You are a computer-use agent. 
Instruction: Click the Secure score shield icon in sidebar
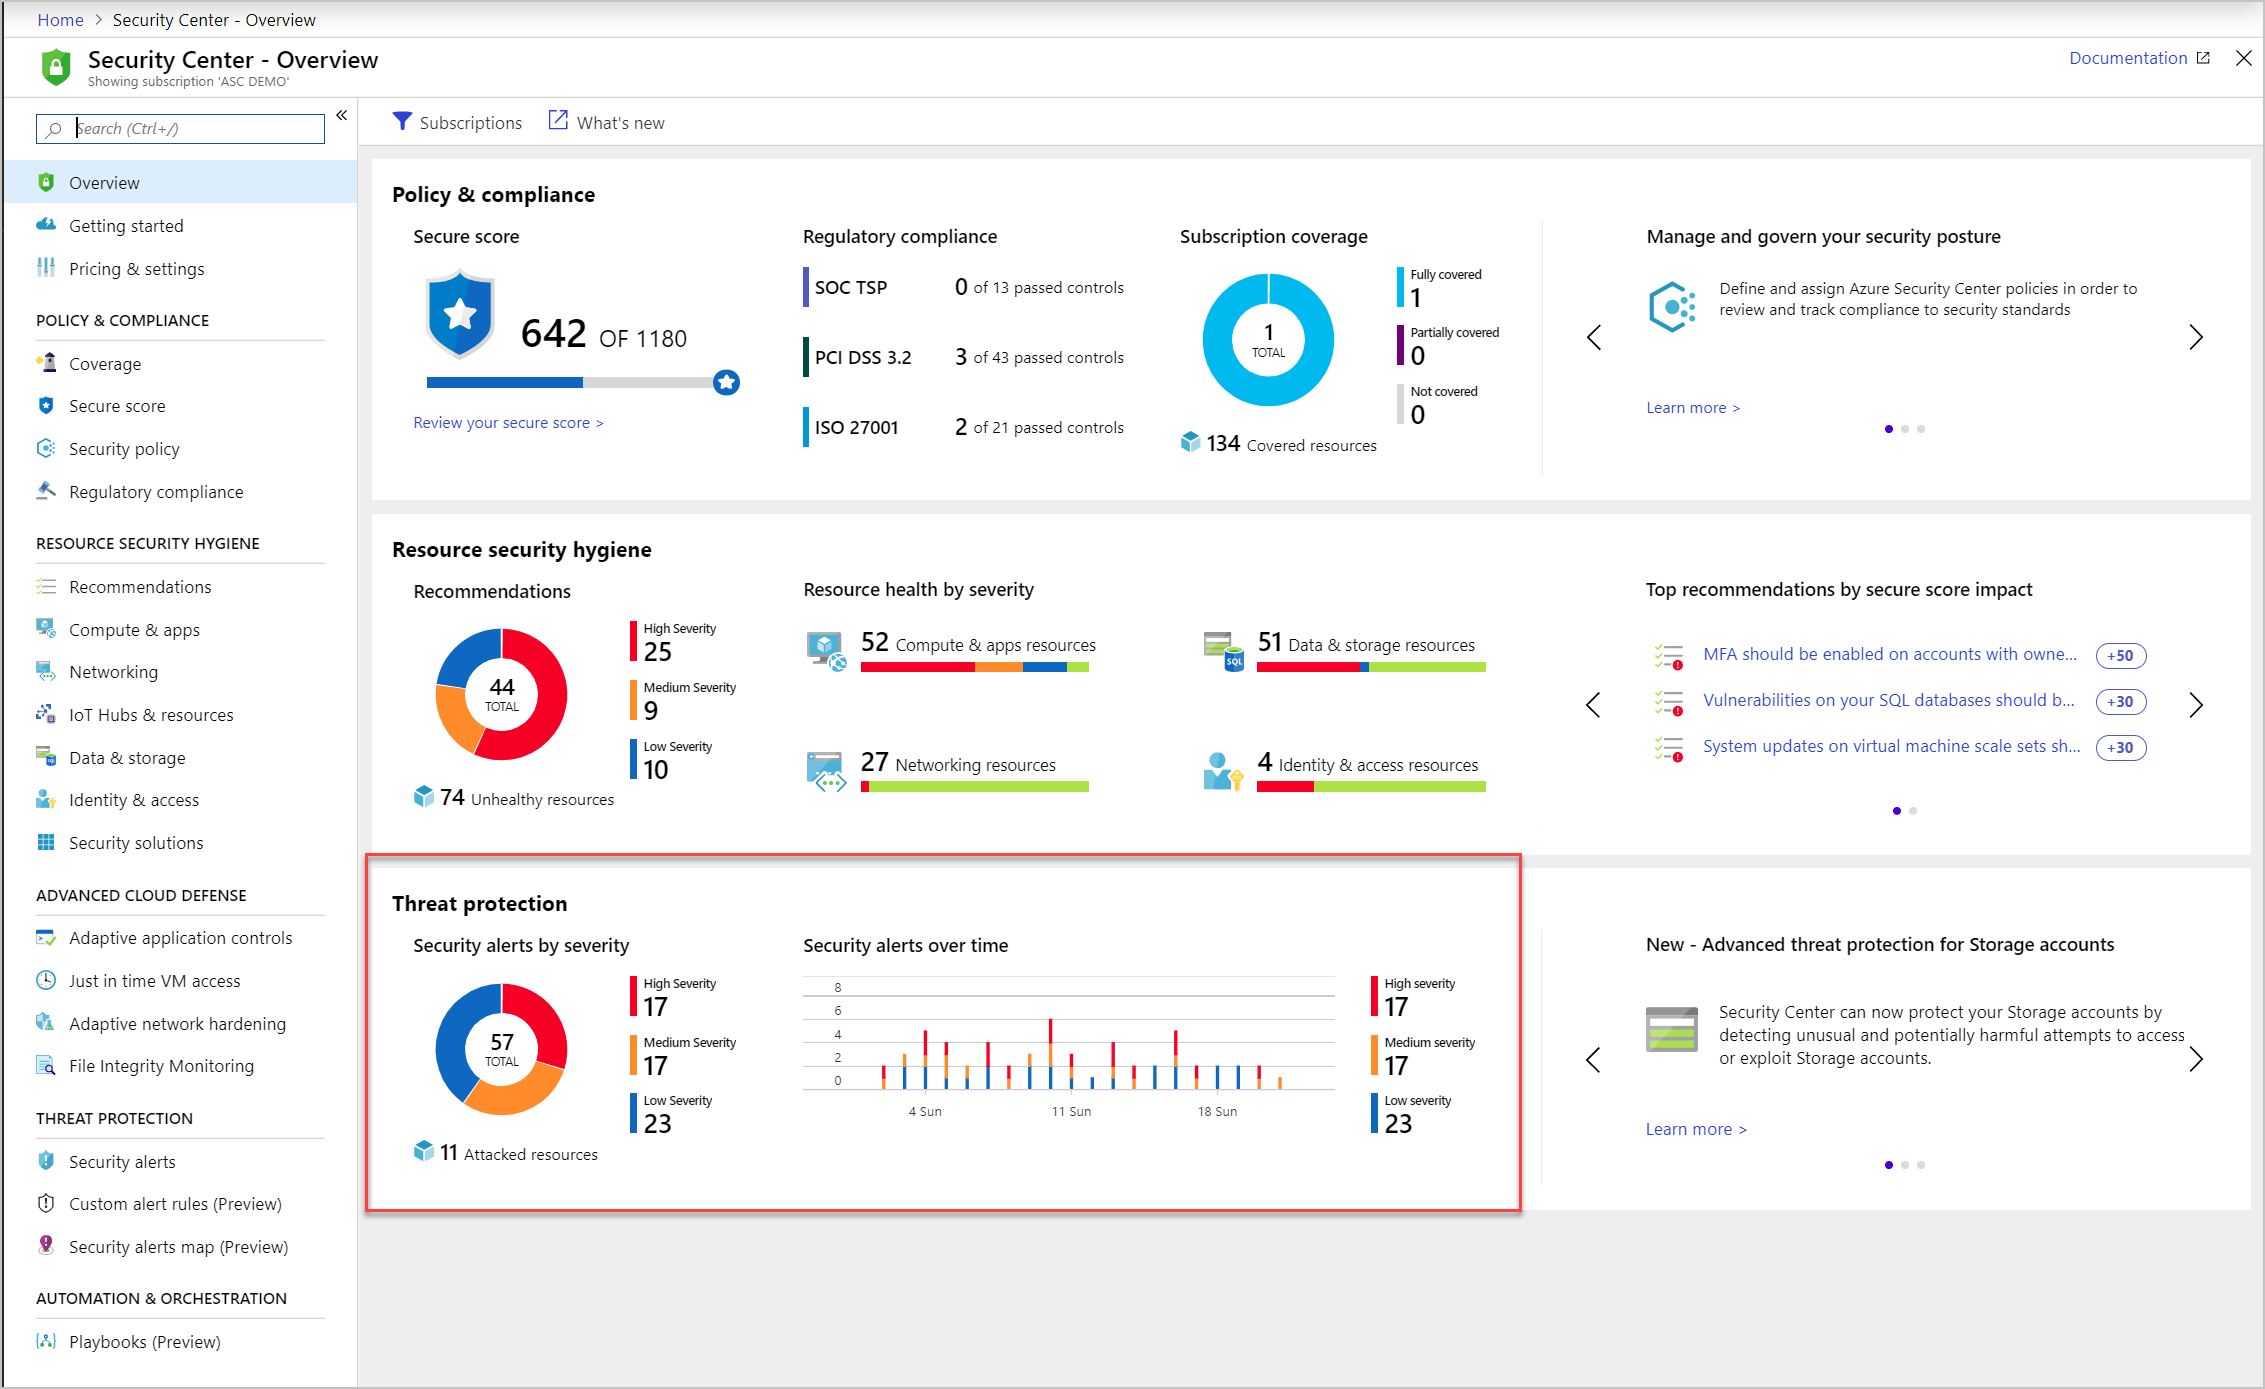point(46,405)
